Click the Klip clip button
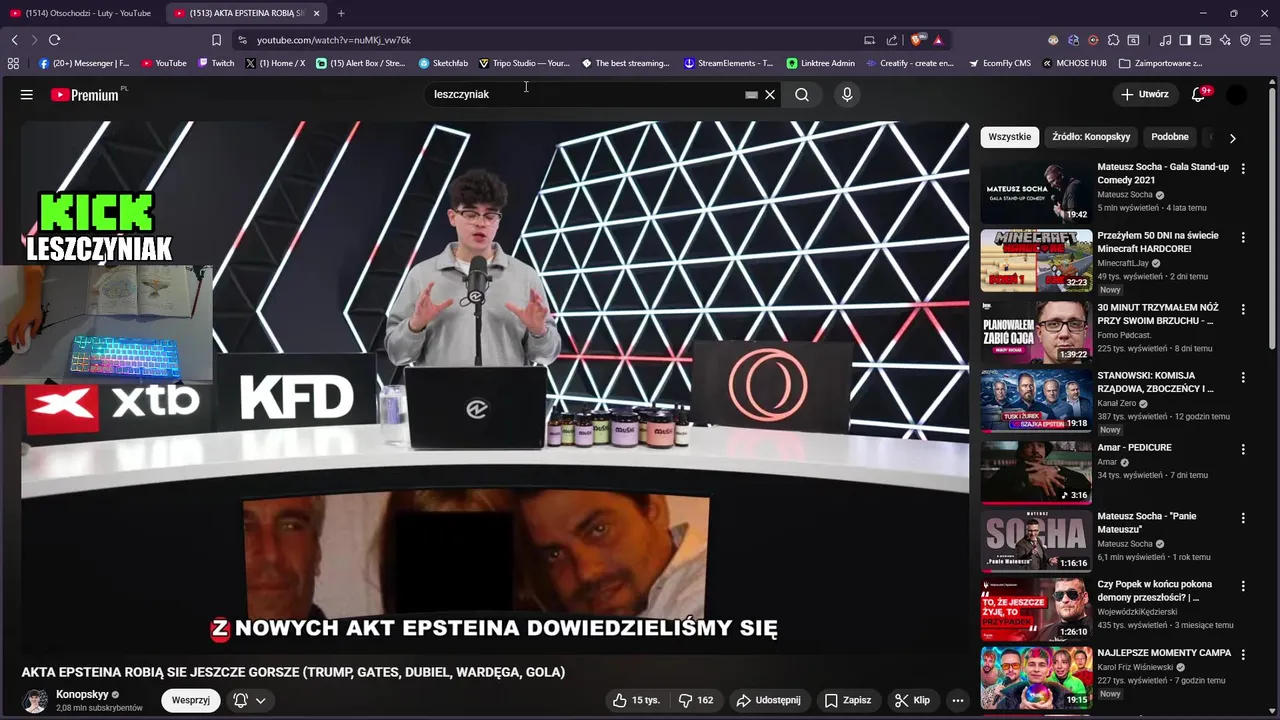The height and width of the screenshot is (720, 1280). [912, 700]
